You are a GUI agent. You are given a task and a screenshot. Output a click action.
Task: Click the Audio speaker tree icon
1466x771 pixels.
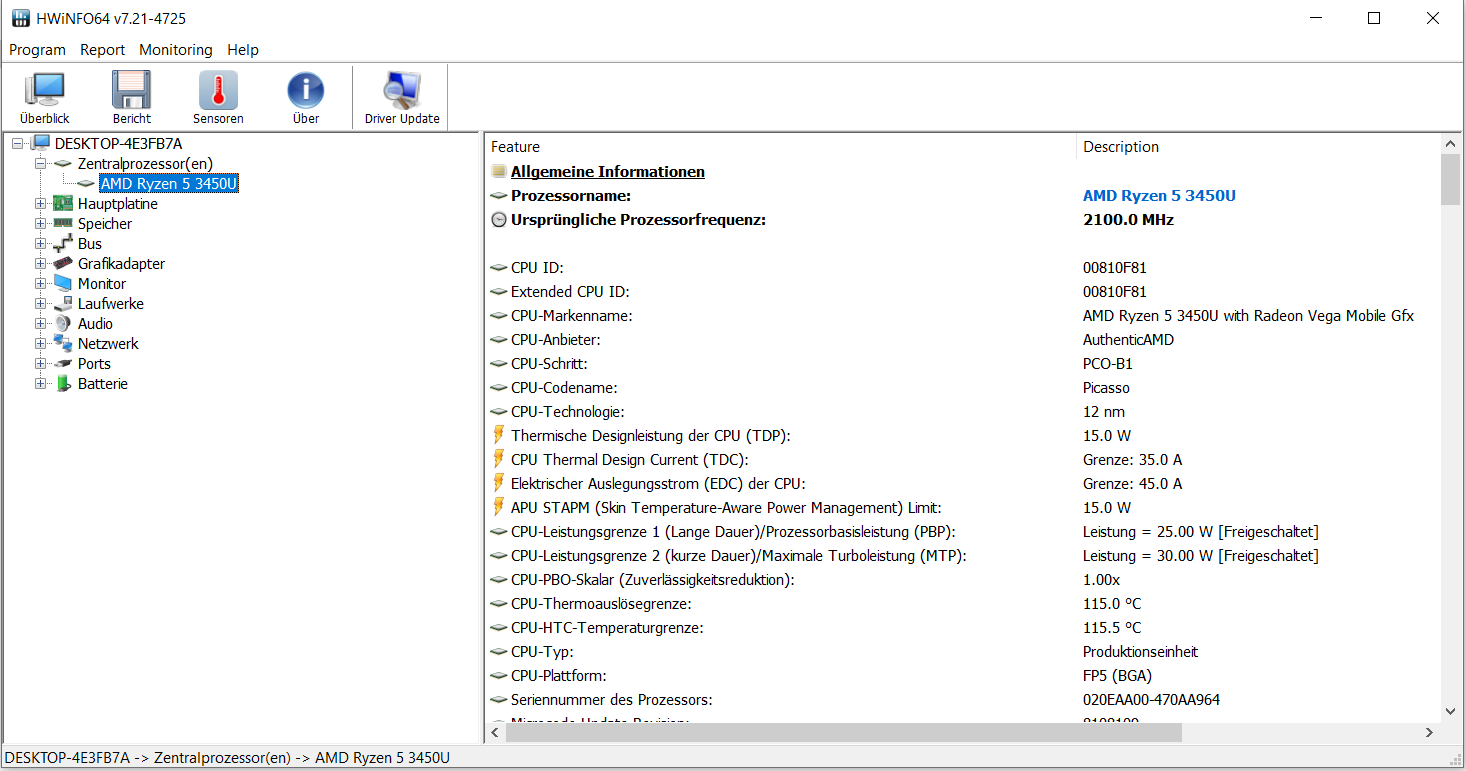pos(63,324)
